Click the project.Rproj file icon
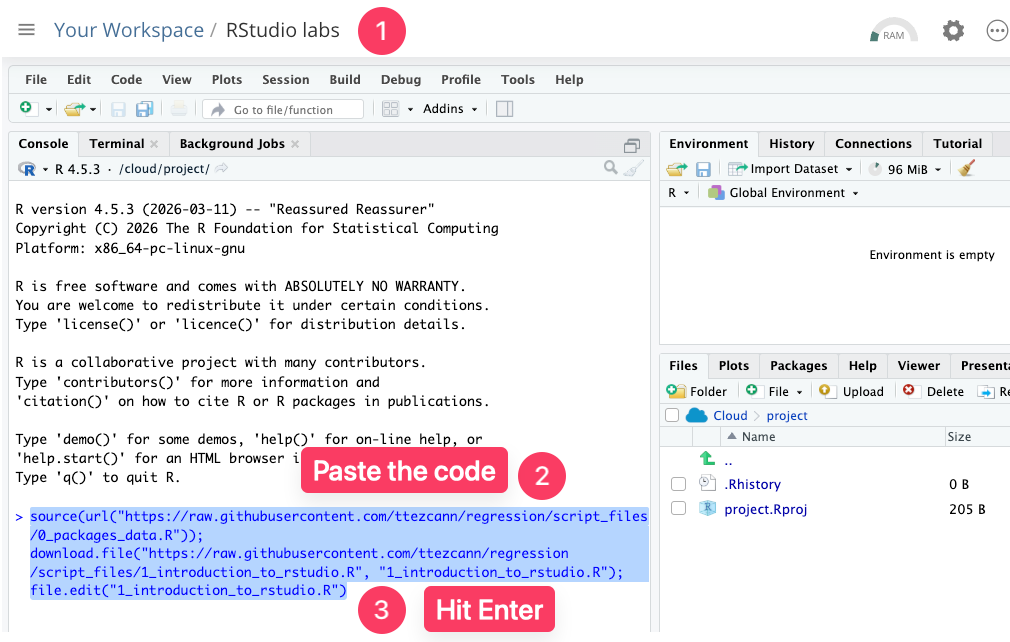1010x642 pixels. 707,509
